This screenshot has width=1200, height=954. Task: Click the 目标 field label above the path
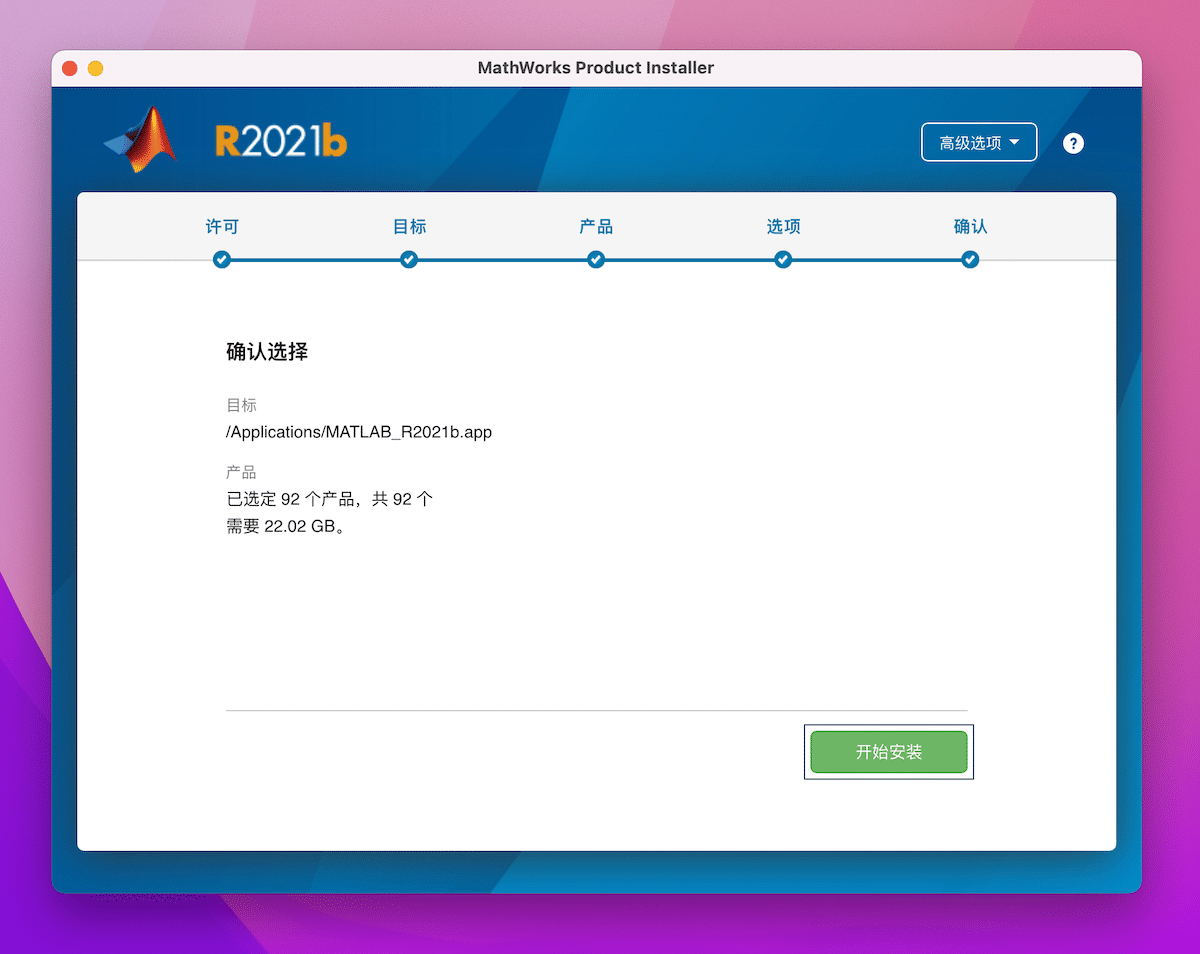[x=241, y=405]
